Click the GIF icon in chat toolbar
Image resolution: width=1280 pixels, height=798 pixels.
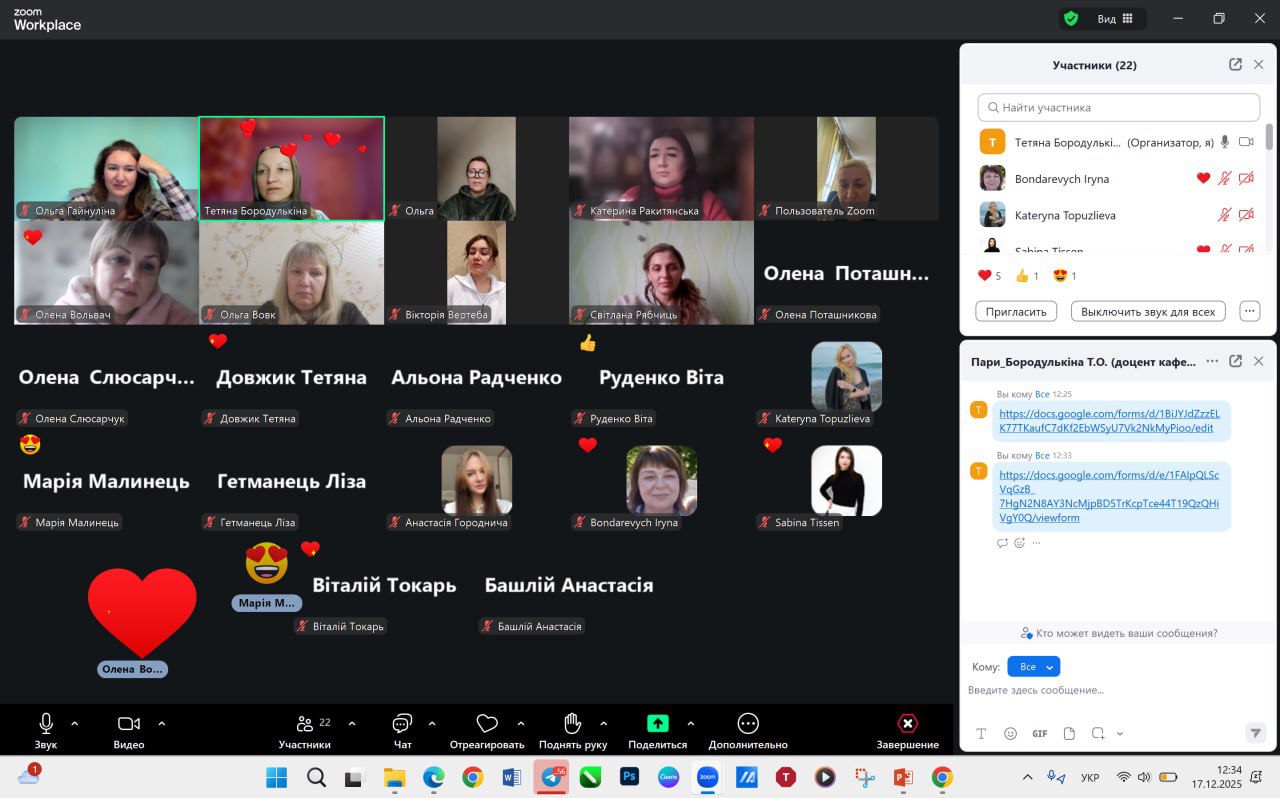pos(1039,733)
